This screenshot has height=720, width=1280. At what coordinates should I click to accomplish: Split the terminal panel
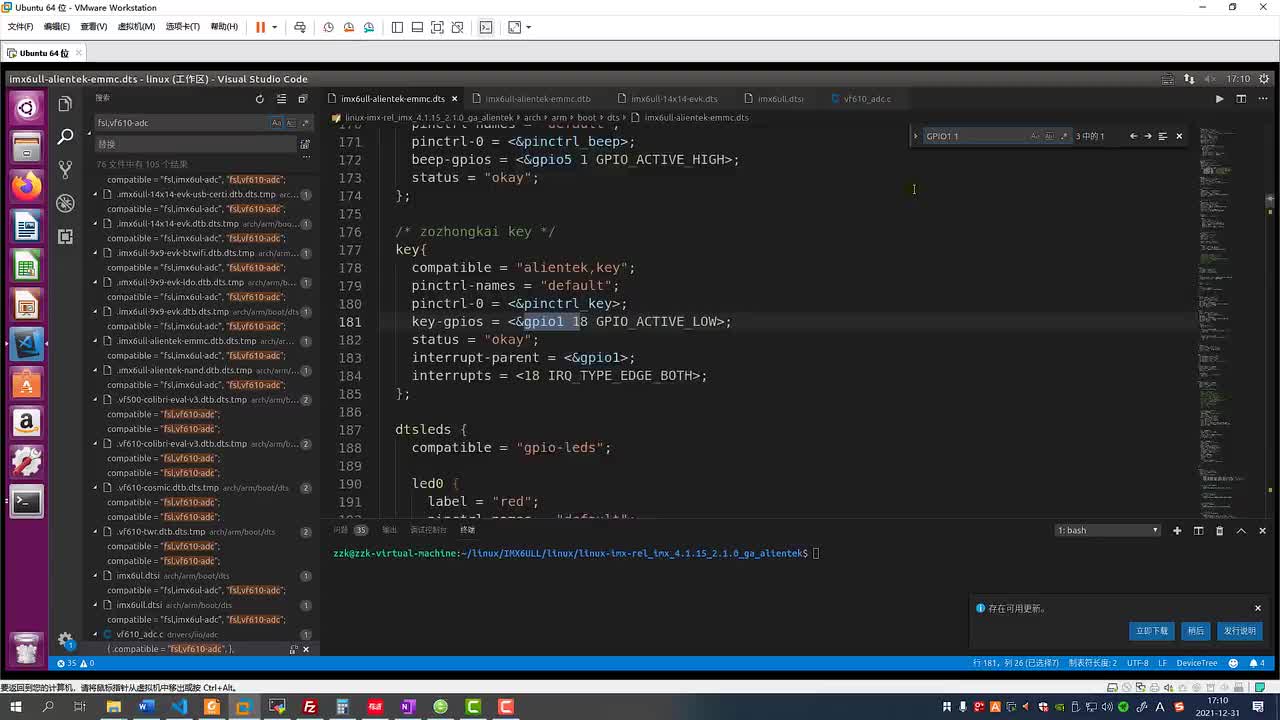coord(1198,530)
